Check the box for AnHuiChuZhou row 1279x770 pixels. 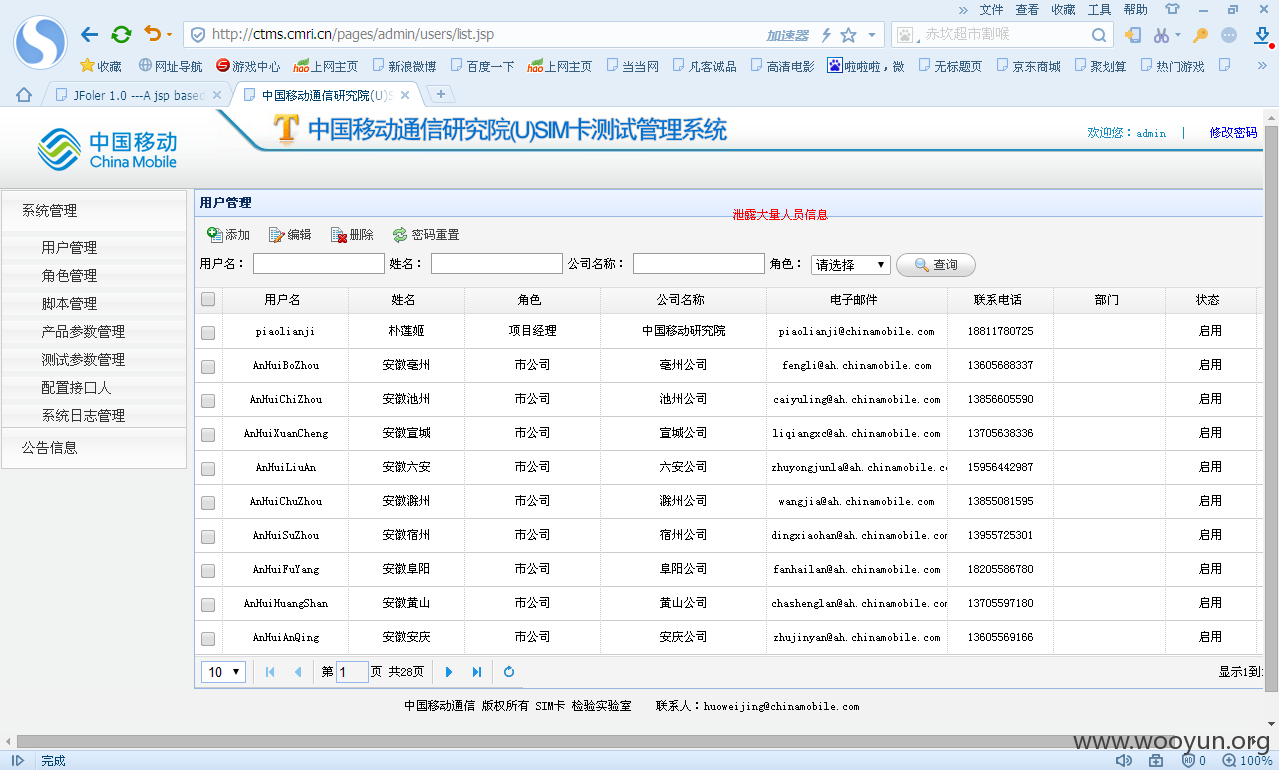[x=208, y=503]
